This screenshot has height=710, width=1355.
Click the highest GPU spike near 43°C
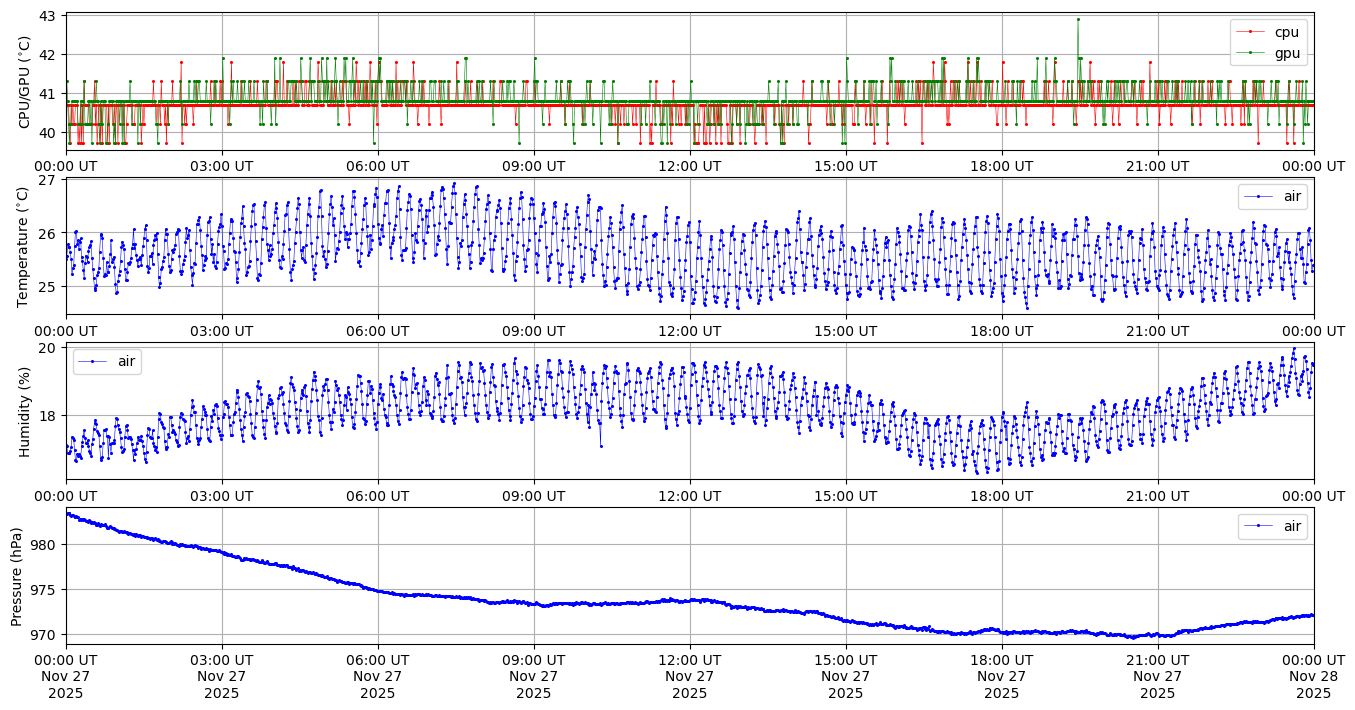(x=1078, y=19)
